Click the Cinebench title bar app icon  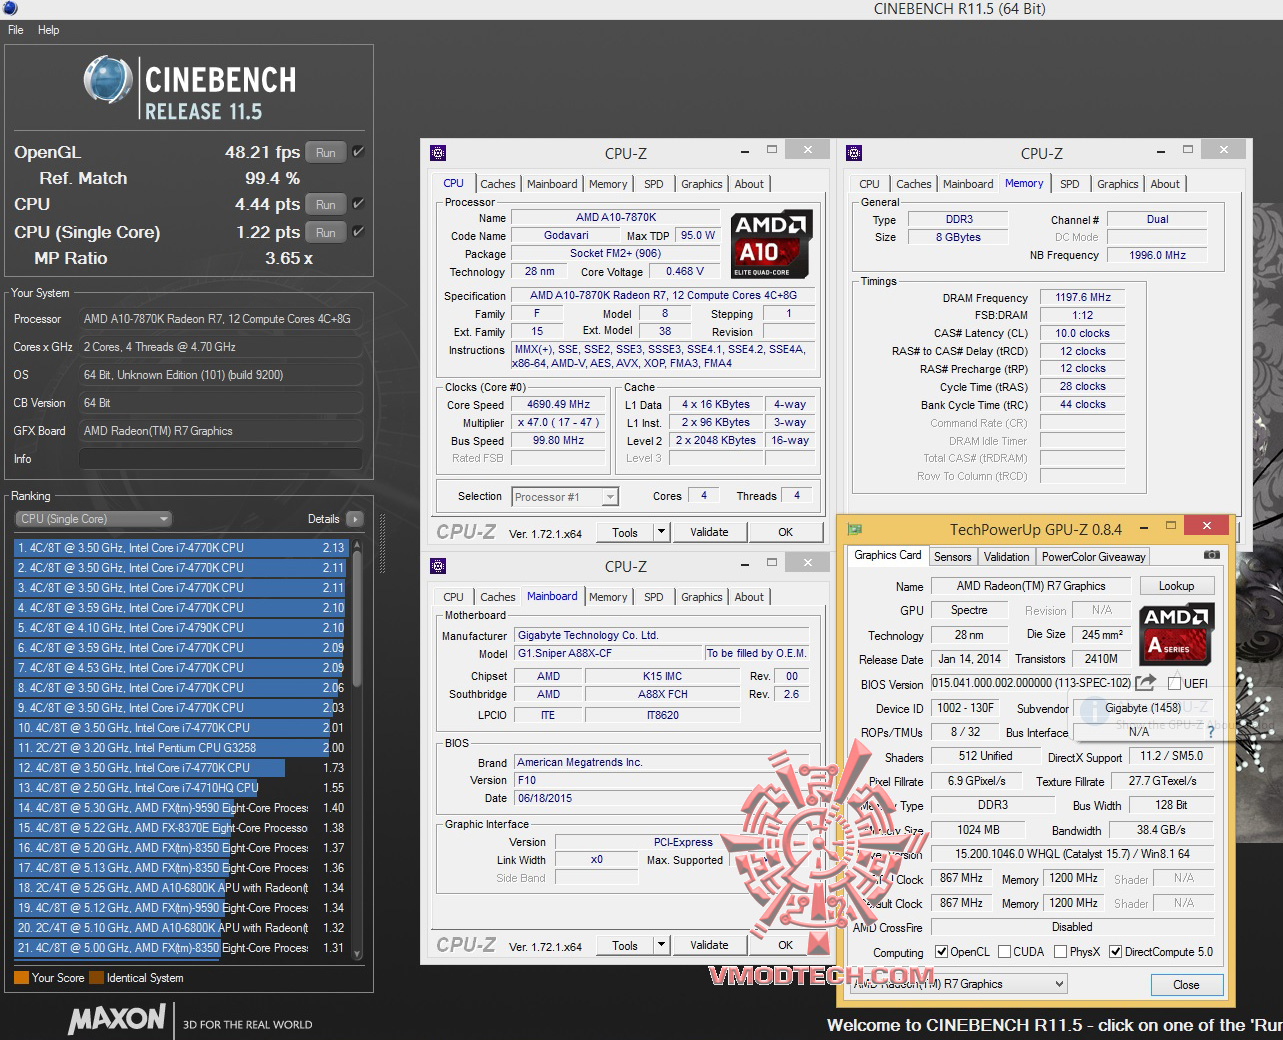coord(9,9)
